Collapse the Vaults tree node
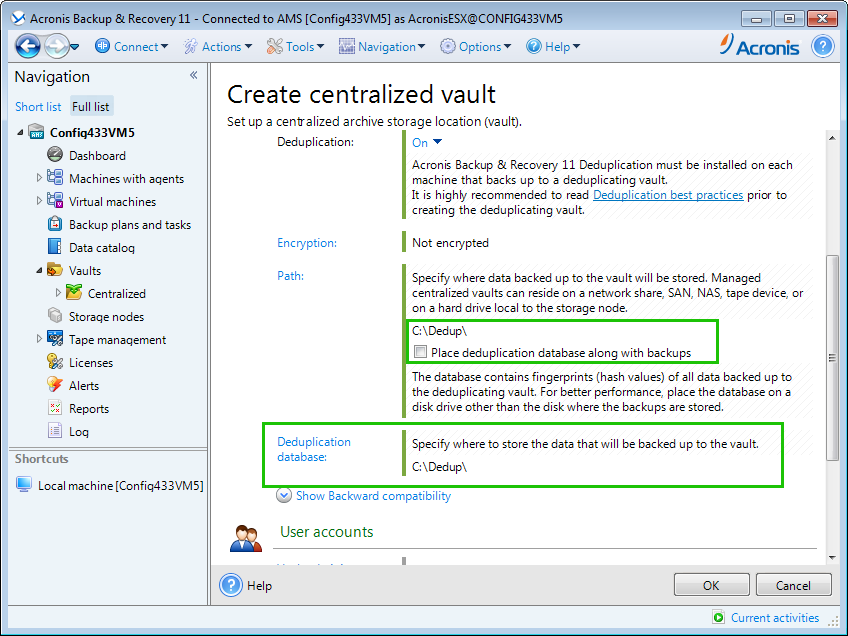This screenshot has width=848, height=636. coord(39,270)
